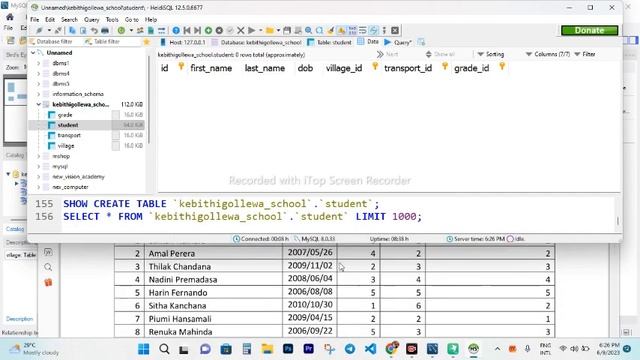This screenshot has width=640, height=360.
Task: Go to first row using toolbar icon
Action: pyautogui.click(x=187, y=30)
